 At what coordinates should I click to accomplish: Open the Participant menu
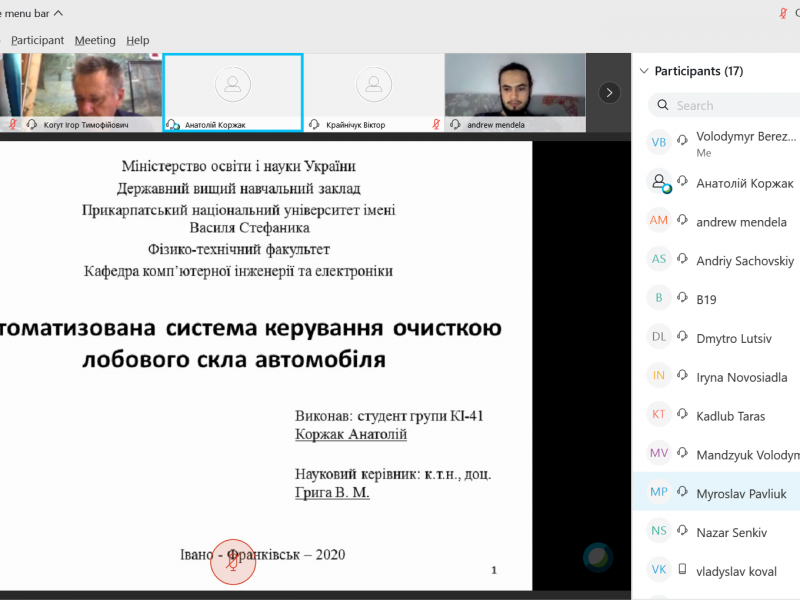pos(37,40)
